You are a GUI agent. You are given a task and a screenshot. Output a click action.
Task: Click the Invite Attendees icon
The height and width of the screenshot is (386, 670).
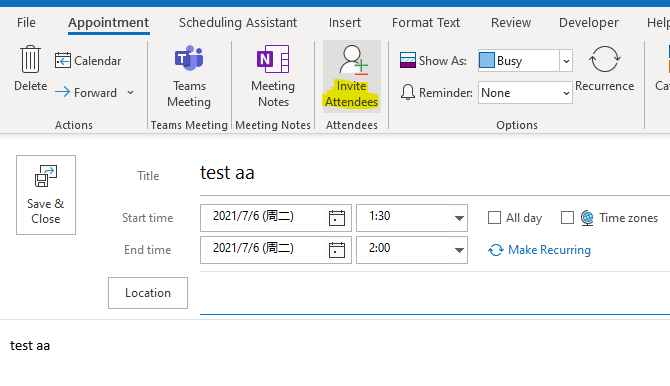point(353,60)
